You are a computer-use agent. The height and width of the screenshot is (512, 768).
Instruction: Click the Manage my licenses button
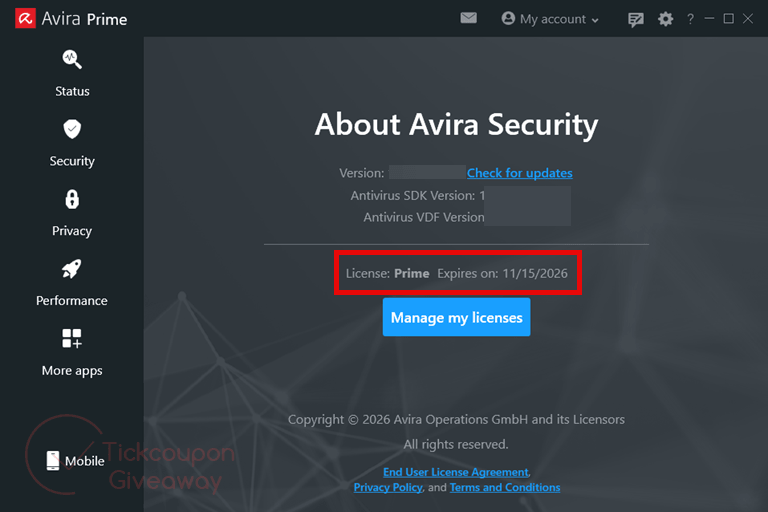(456, 317)
